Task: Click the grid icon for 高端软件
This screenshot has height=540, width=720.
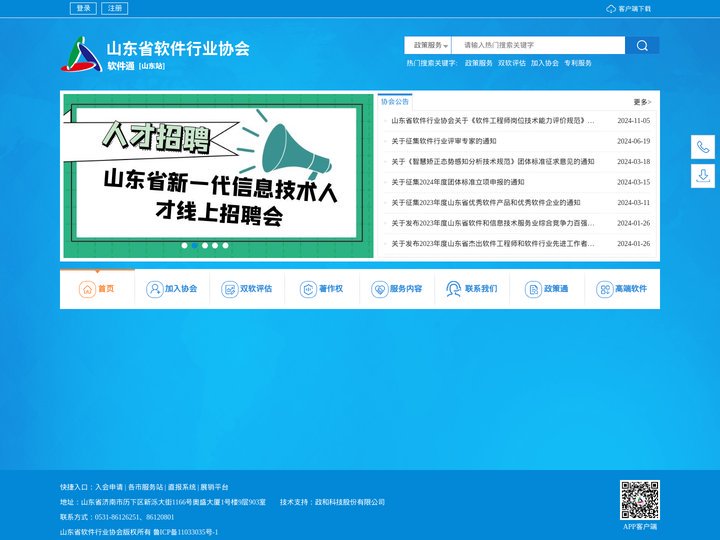Action: 604,289
